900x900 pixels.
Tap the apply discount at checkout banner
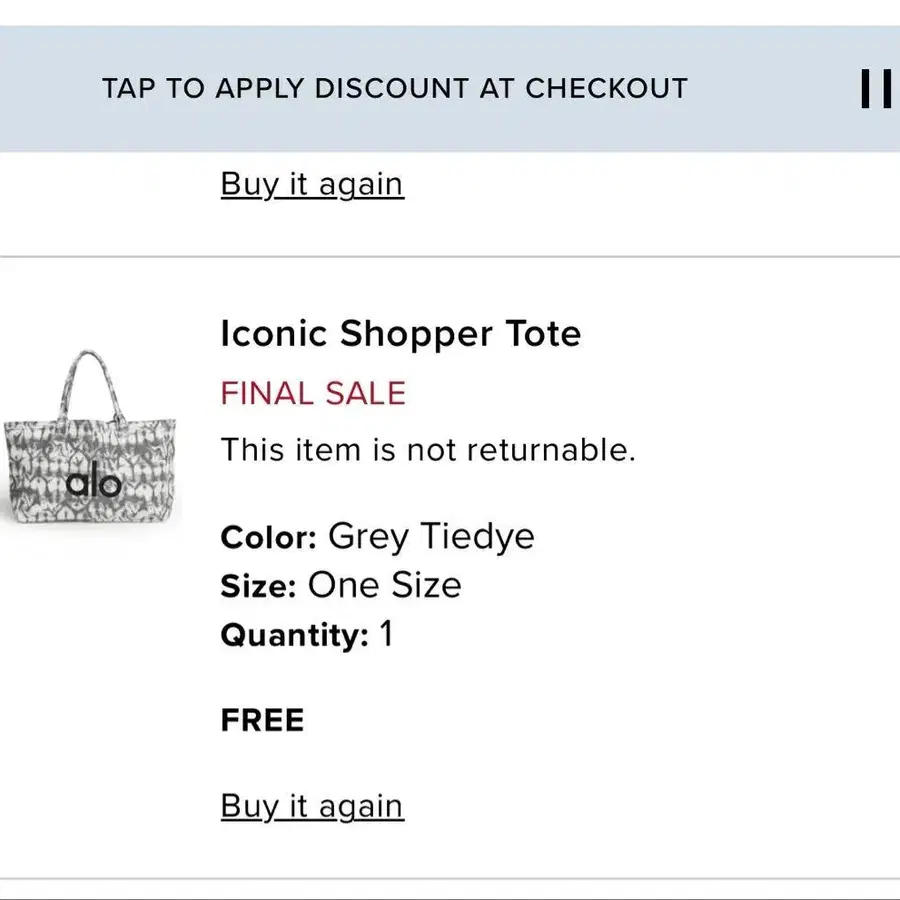pyautogui.click(x=394, y=89)
